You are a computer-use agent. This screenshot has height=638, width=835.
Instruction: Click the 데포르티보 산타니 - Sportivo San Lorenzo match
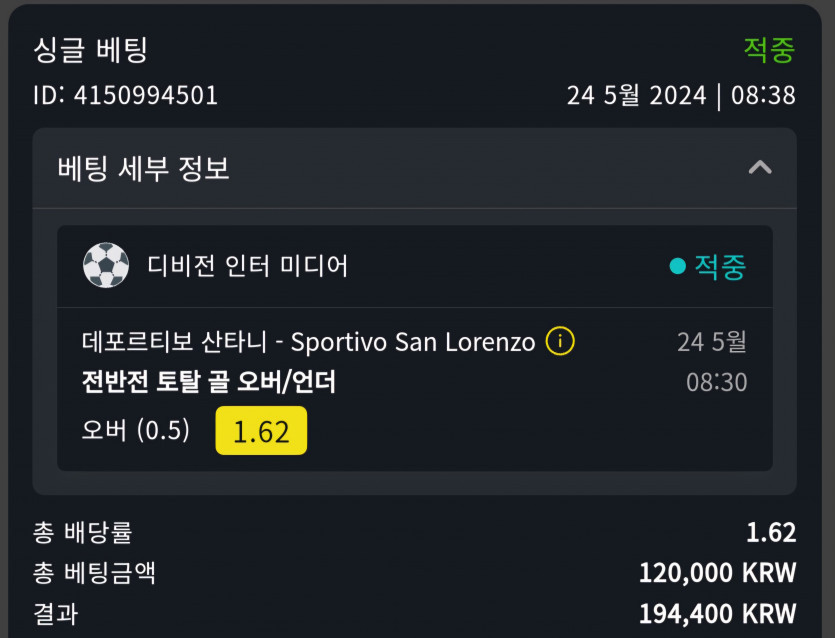pos(308,342)
